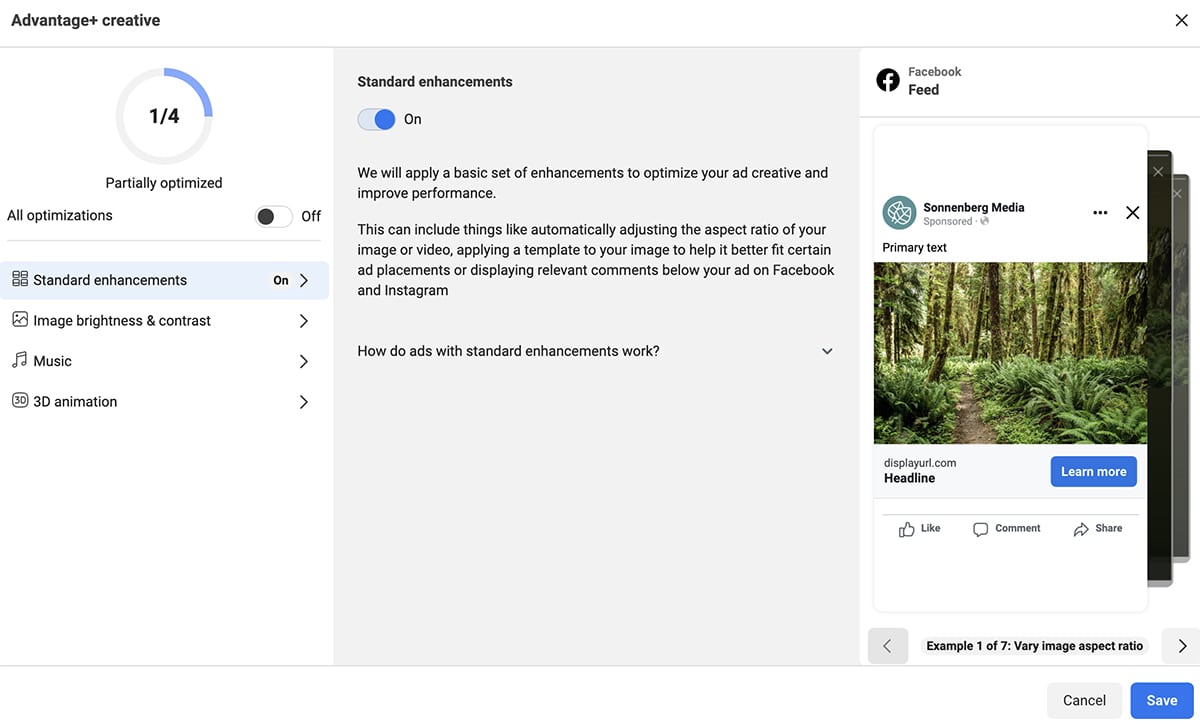1200x725 pixels.
Task: Close the Advantage+ creative dialog
Action: tap(1181, 20)
